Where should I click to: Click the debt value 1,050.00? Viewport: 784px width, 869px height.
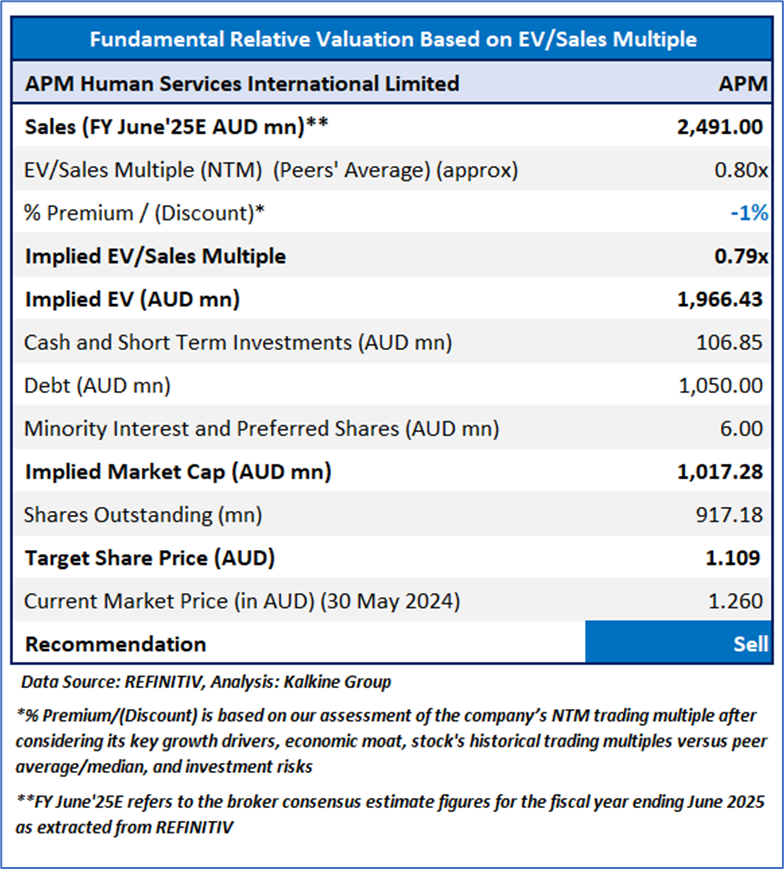tap(720, 386)
